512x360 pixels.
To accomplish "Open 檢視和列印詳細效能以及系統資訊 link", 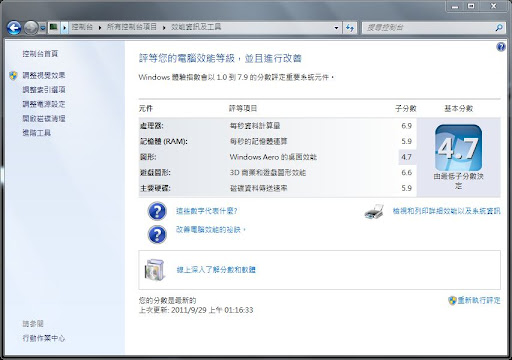I will tap(446, 211).
